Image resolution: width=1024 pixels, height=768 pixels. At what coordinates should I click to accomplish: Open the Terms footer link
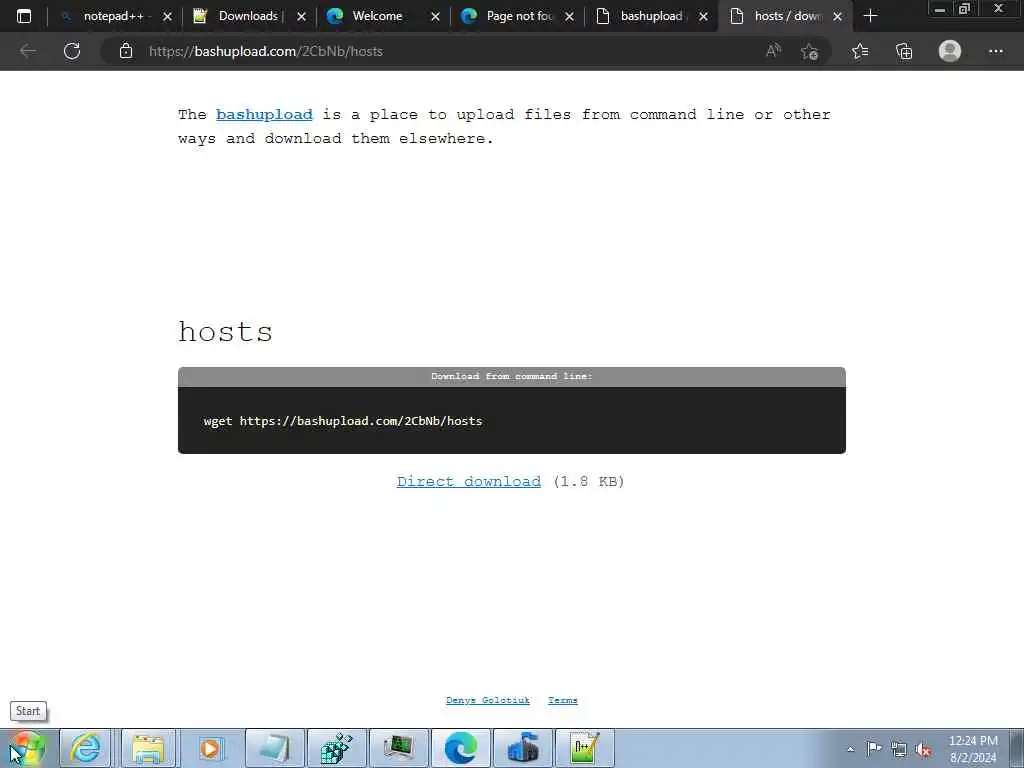click(563, 700)
